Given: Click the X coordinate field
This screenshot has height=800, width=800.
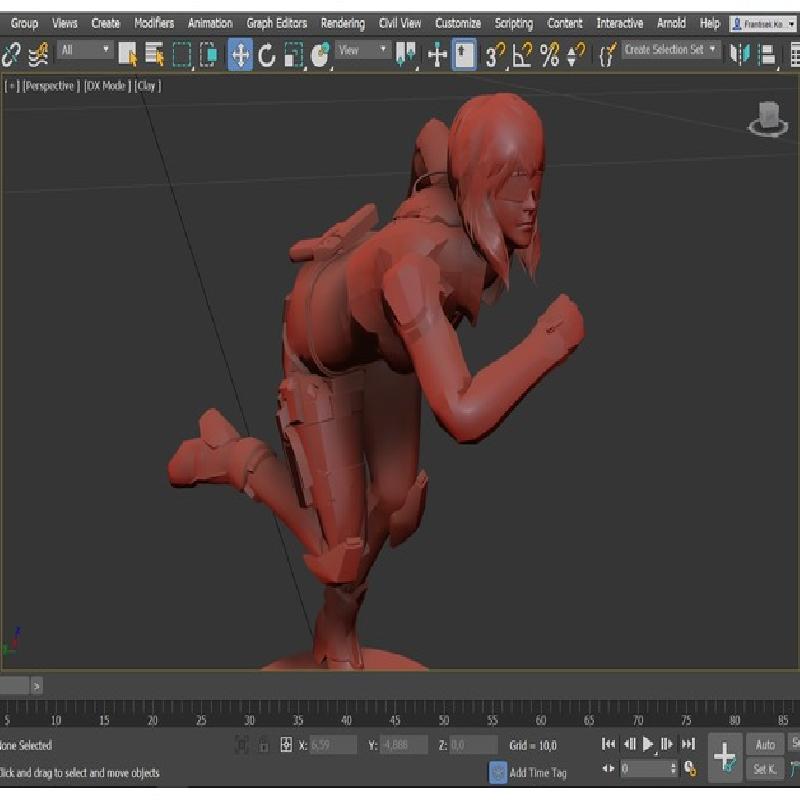Looking at the screenshot, I should (333, 745).
